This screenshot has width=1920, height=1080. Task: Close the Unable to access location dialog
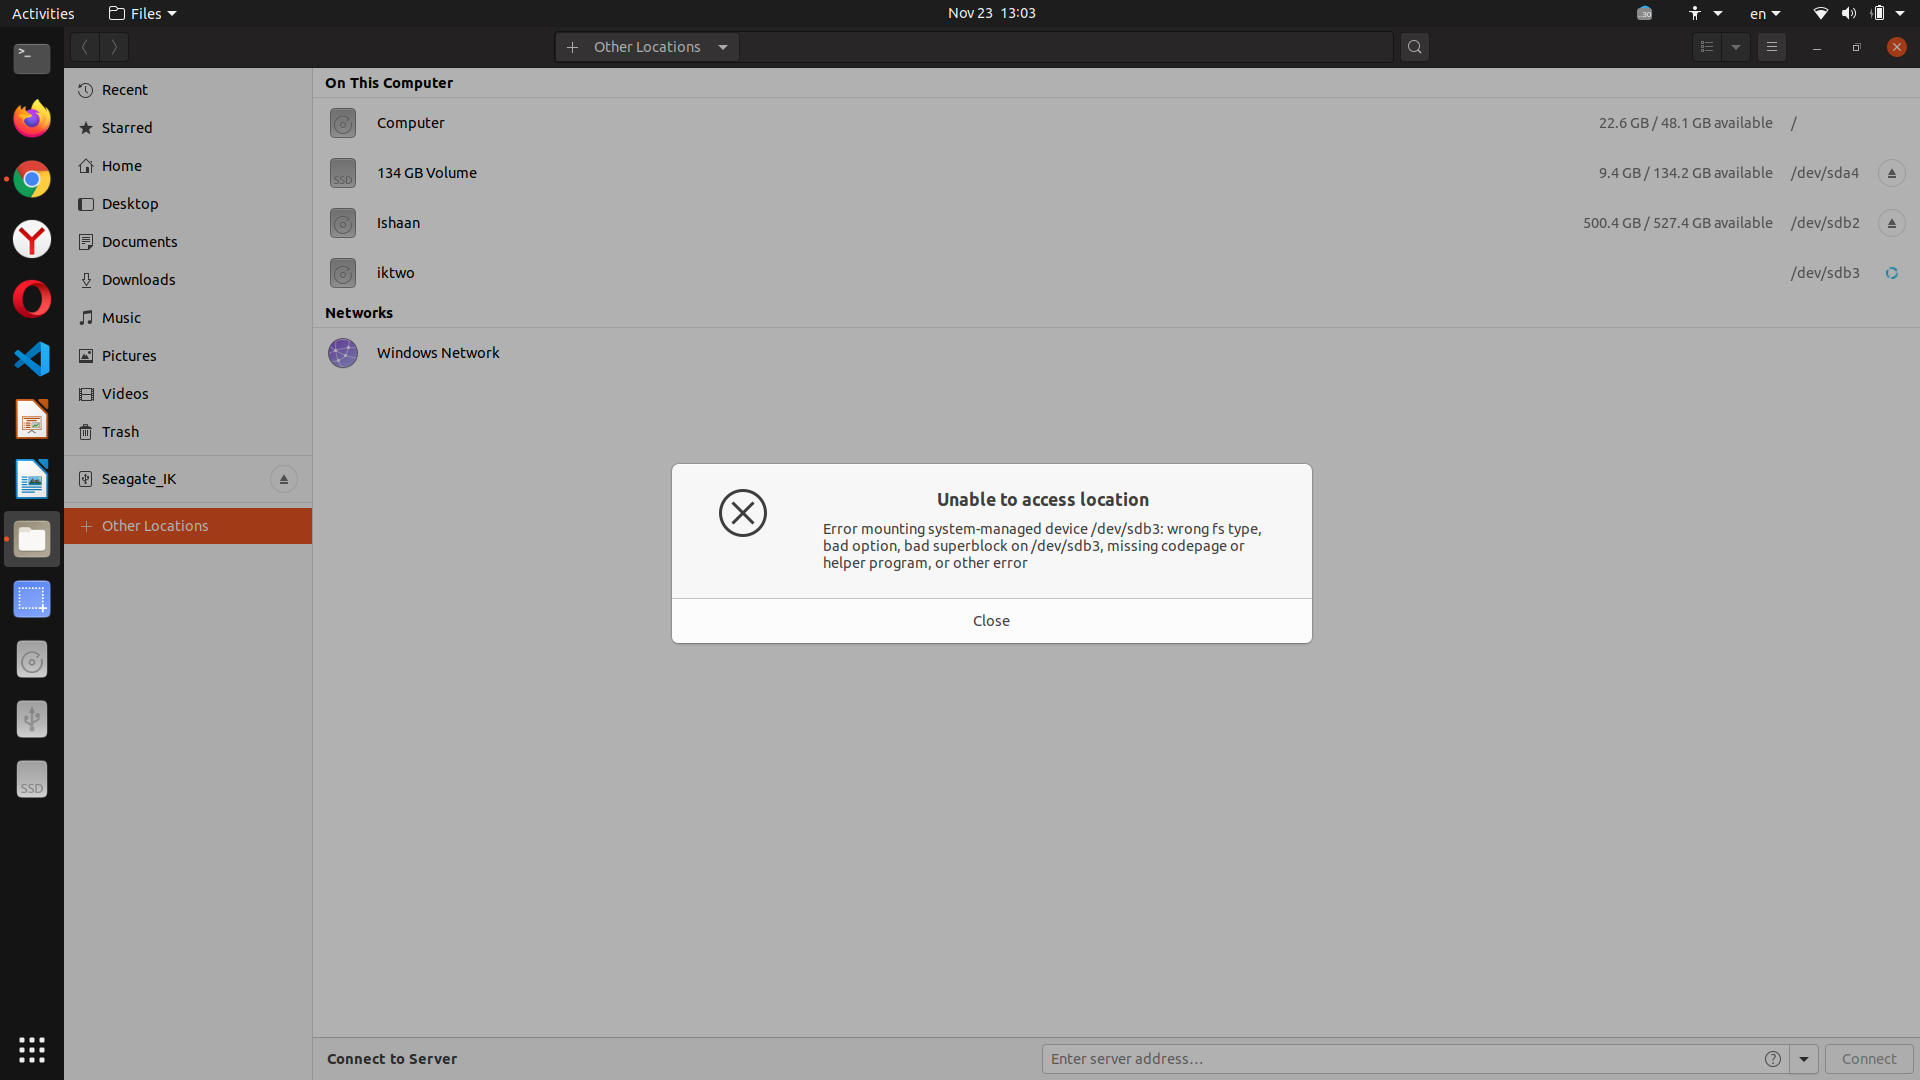(x=991, y=621)
